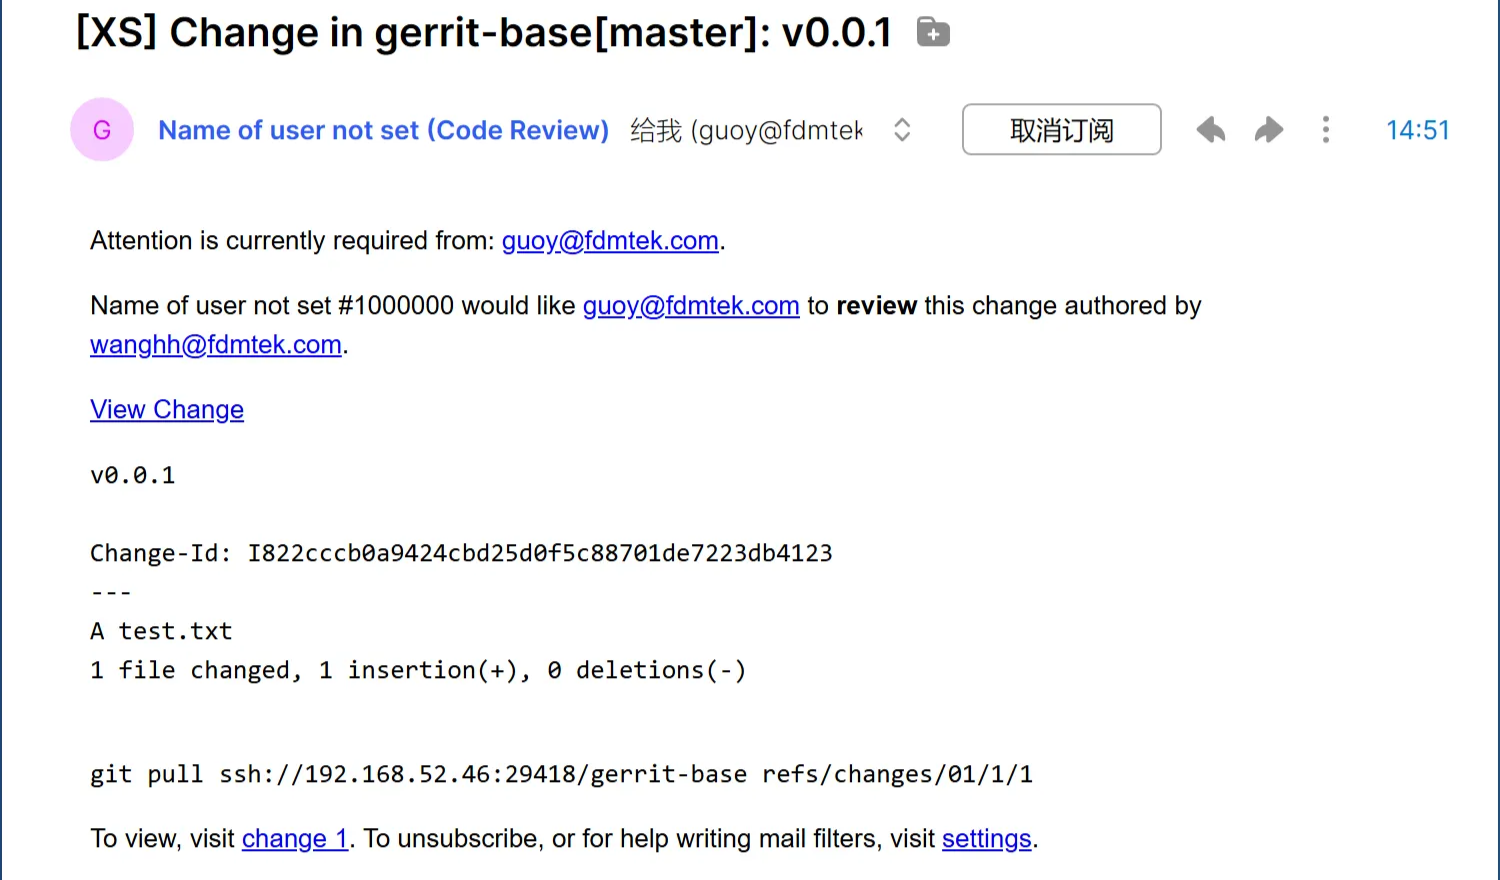1500x880 pixels.
Task: Expand recipient details with the chevron arrows
Action: pos(902,130)
